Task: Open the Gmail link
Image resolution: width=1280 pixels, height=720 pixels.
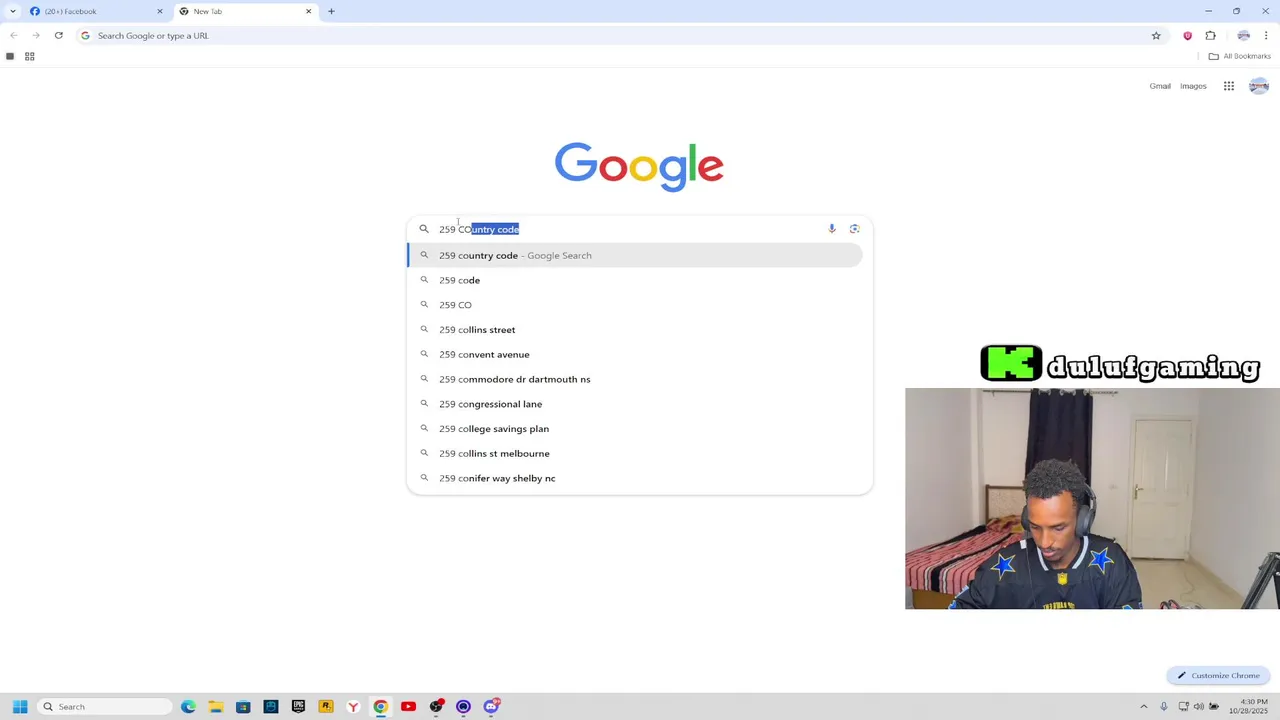Action: 1160,86
